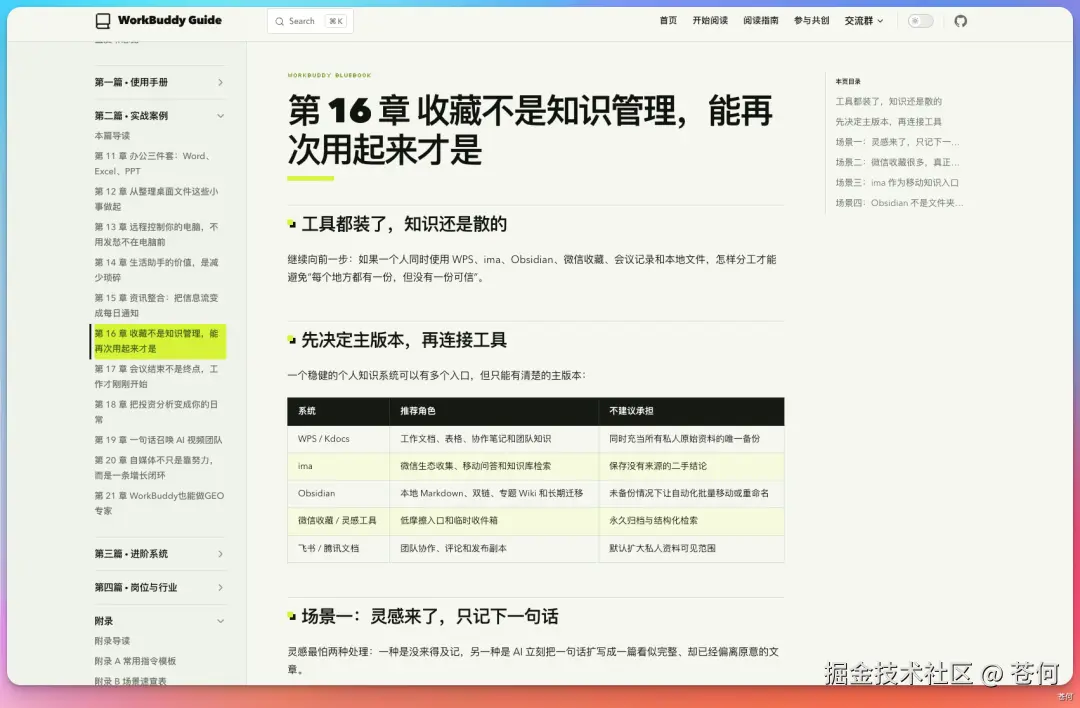
Task: Click the Obsidian table cell
Action: (339, 494)
